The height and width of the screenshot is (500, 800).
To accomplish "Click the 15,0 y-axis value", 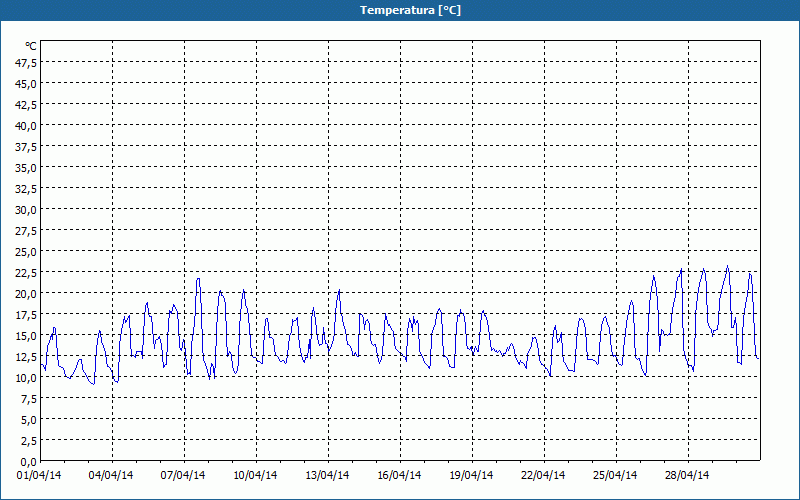I will coord(27,336).
